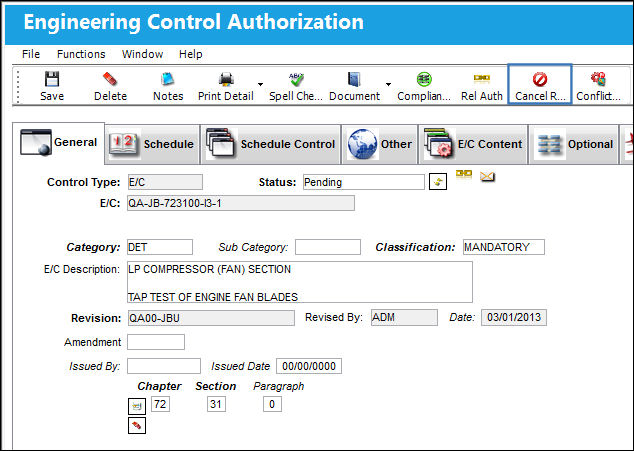Image resolution: width=634 pixels, height=451 pixels.
Task: Expand the Document dropdown arrow
Action: click(388, 85)
